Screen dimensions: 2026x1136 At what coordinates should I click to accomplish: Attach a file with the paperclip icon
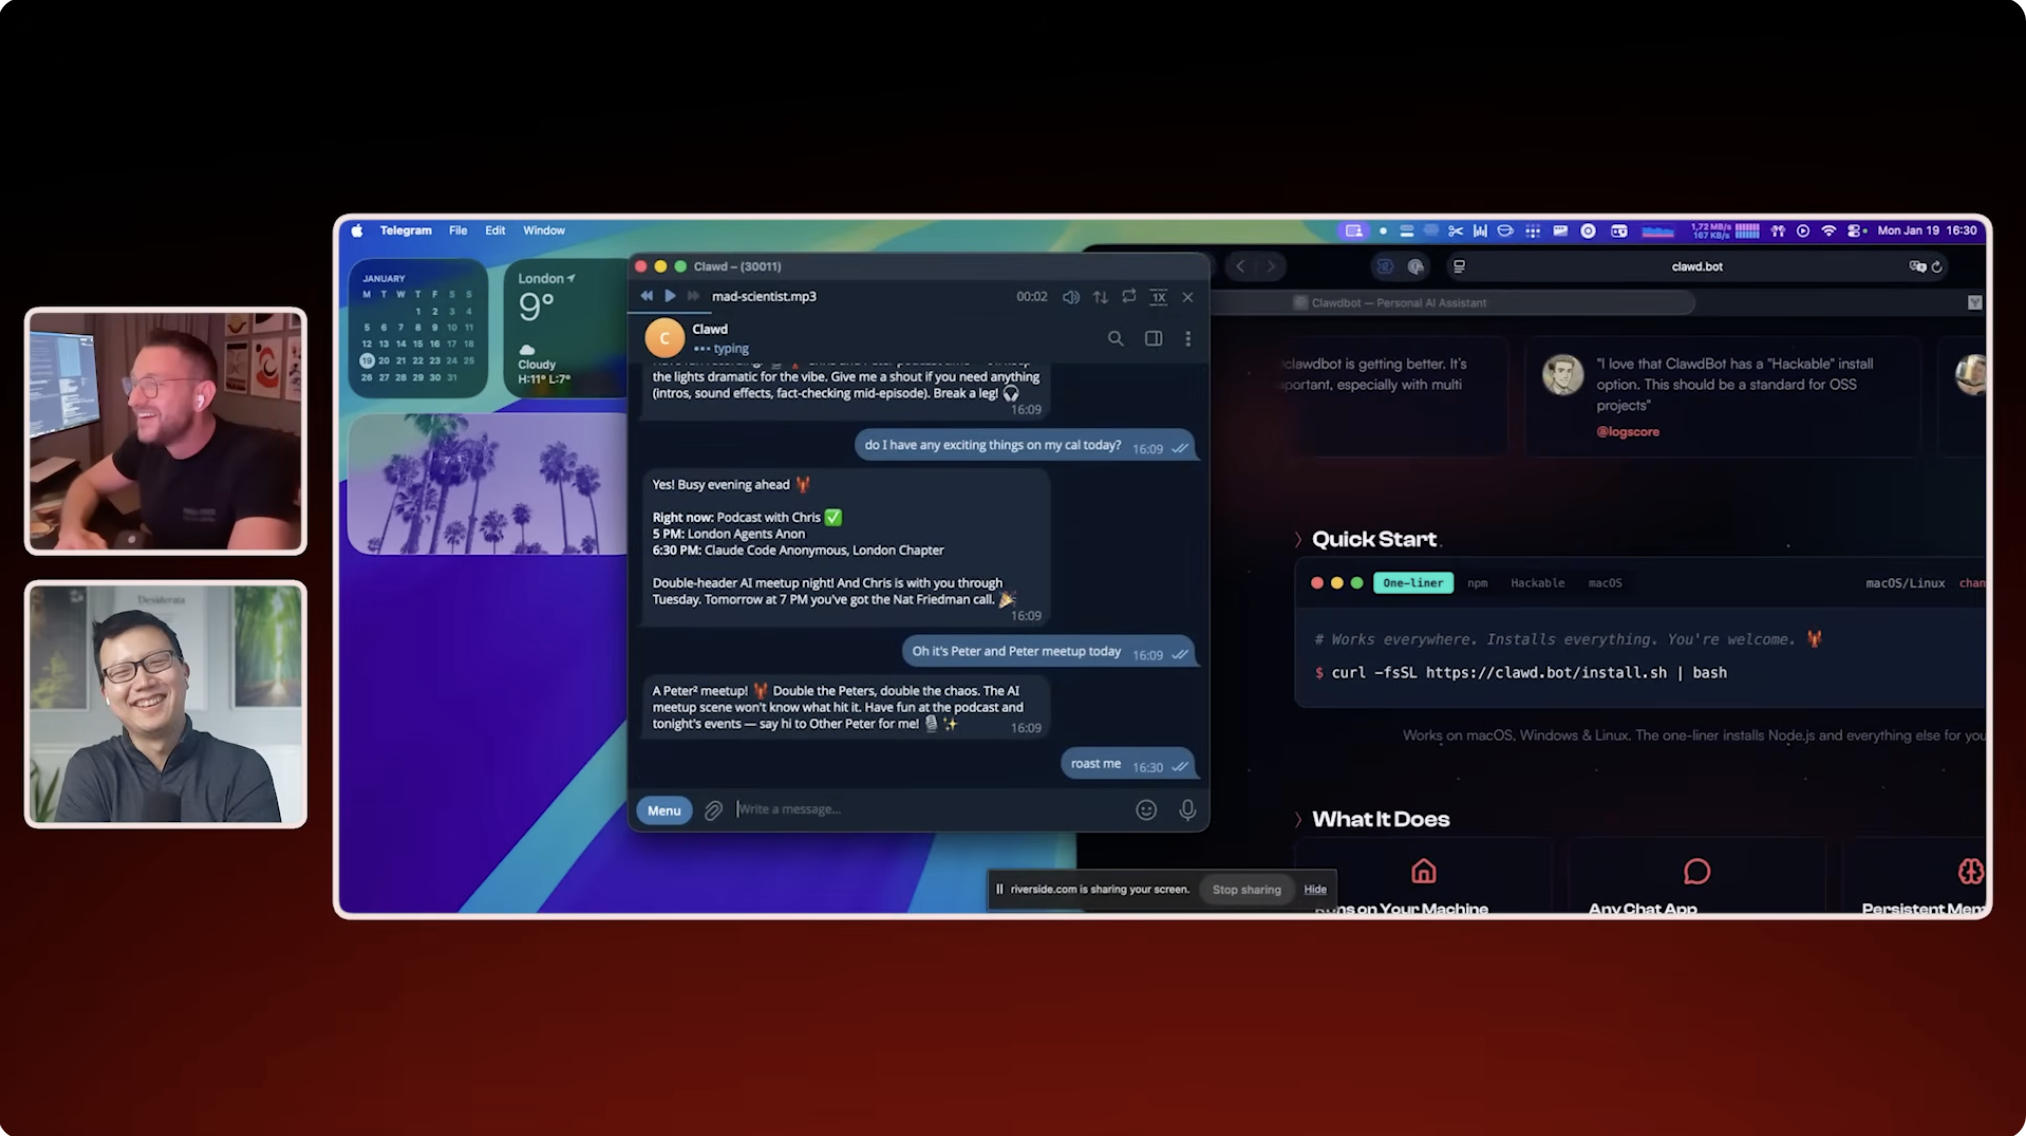pos(713,810)
